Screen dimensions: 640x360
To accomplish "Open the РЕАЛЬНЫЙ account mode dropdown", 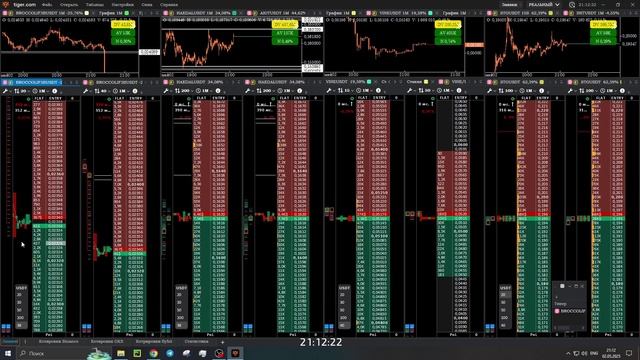I will pos(543,4).
